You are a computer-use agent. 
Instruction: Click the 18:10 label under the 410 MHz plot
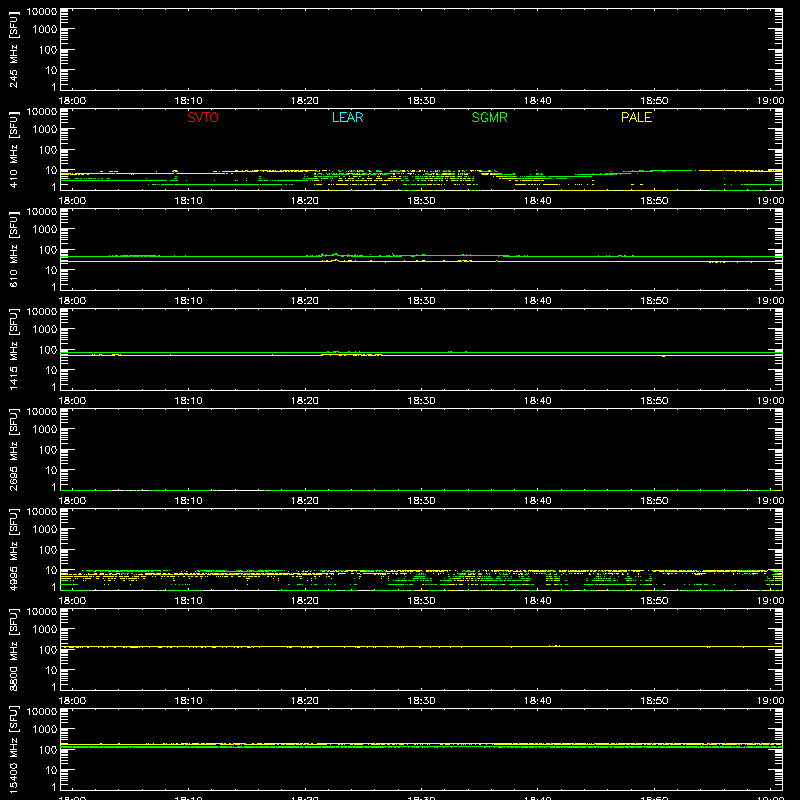[x=188, y=201]
